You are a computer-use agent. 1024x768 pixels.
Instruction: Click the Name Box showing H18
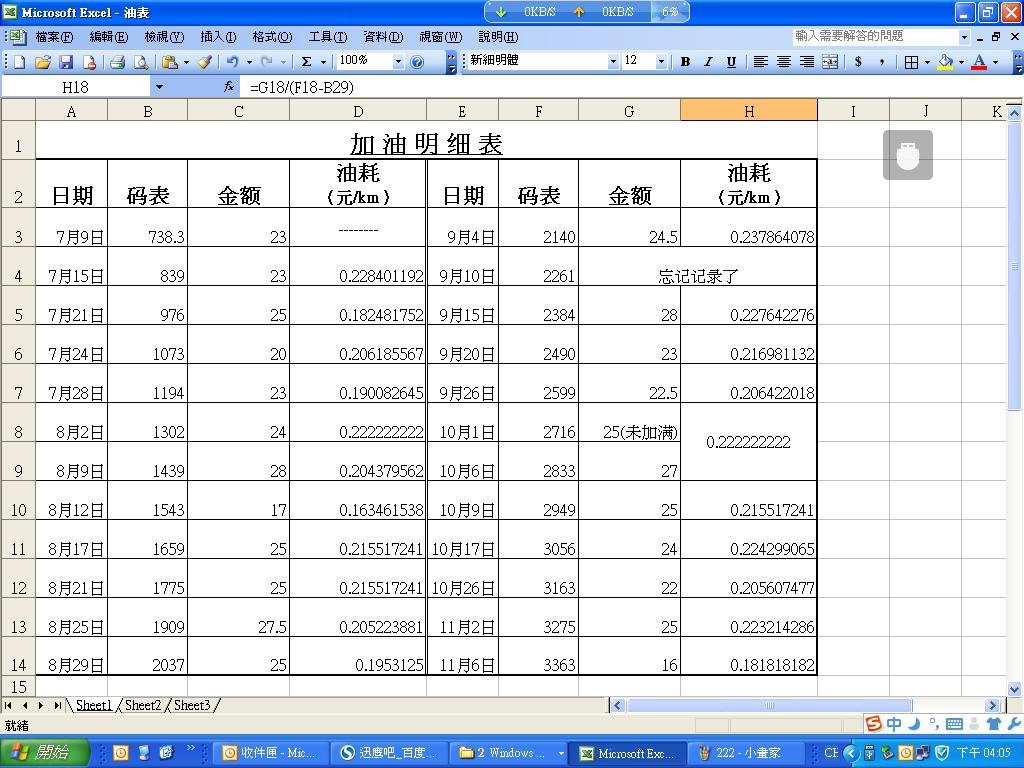(x=75, y=87)
